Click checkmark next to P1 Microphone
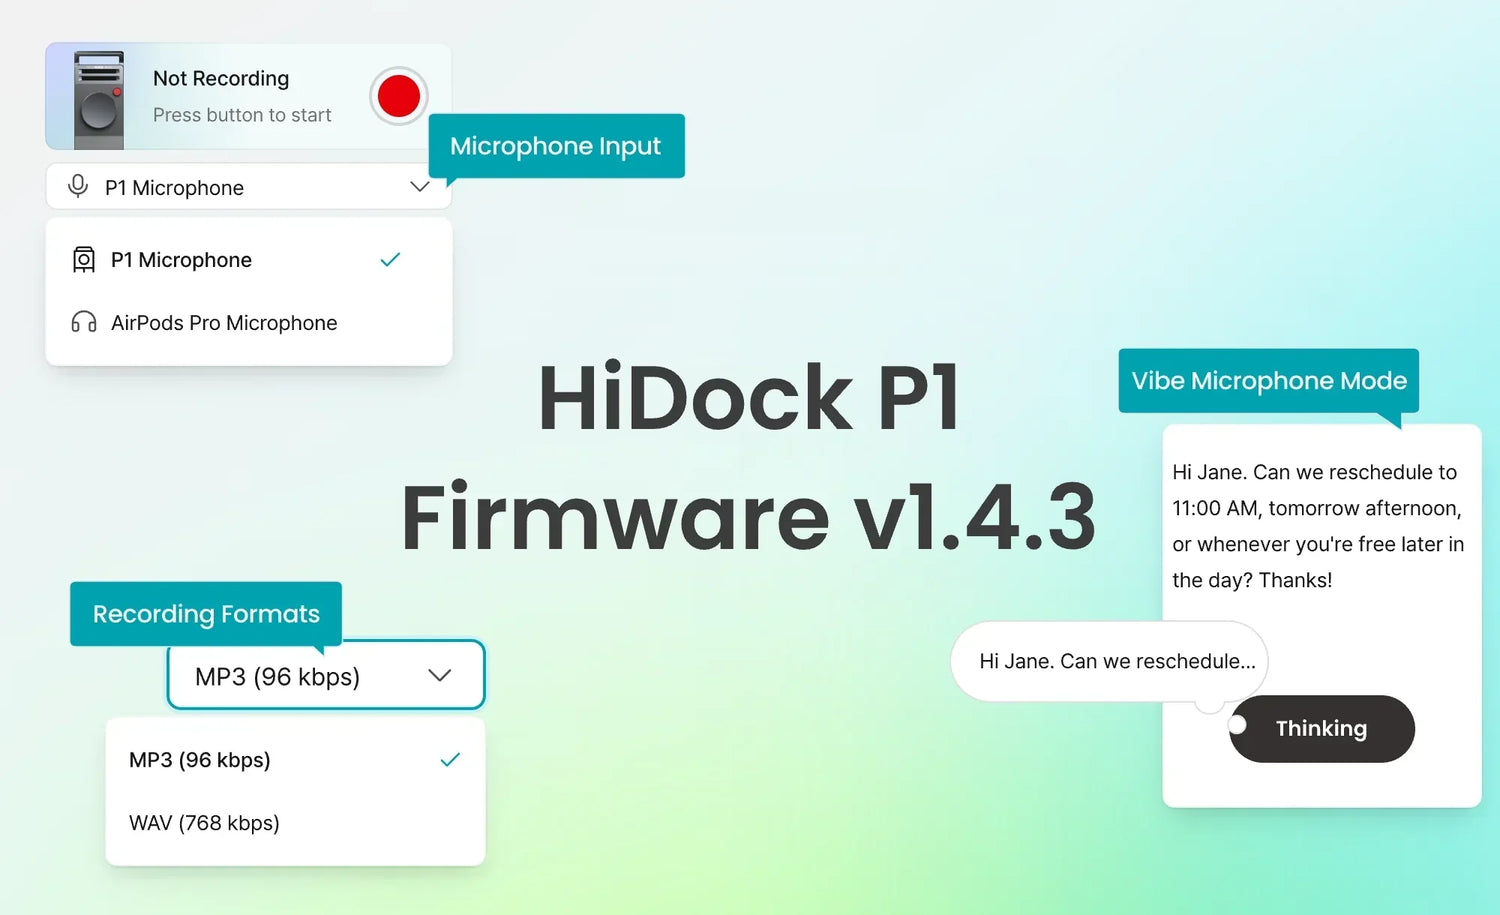 click(x=390, y=260)
